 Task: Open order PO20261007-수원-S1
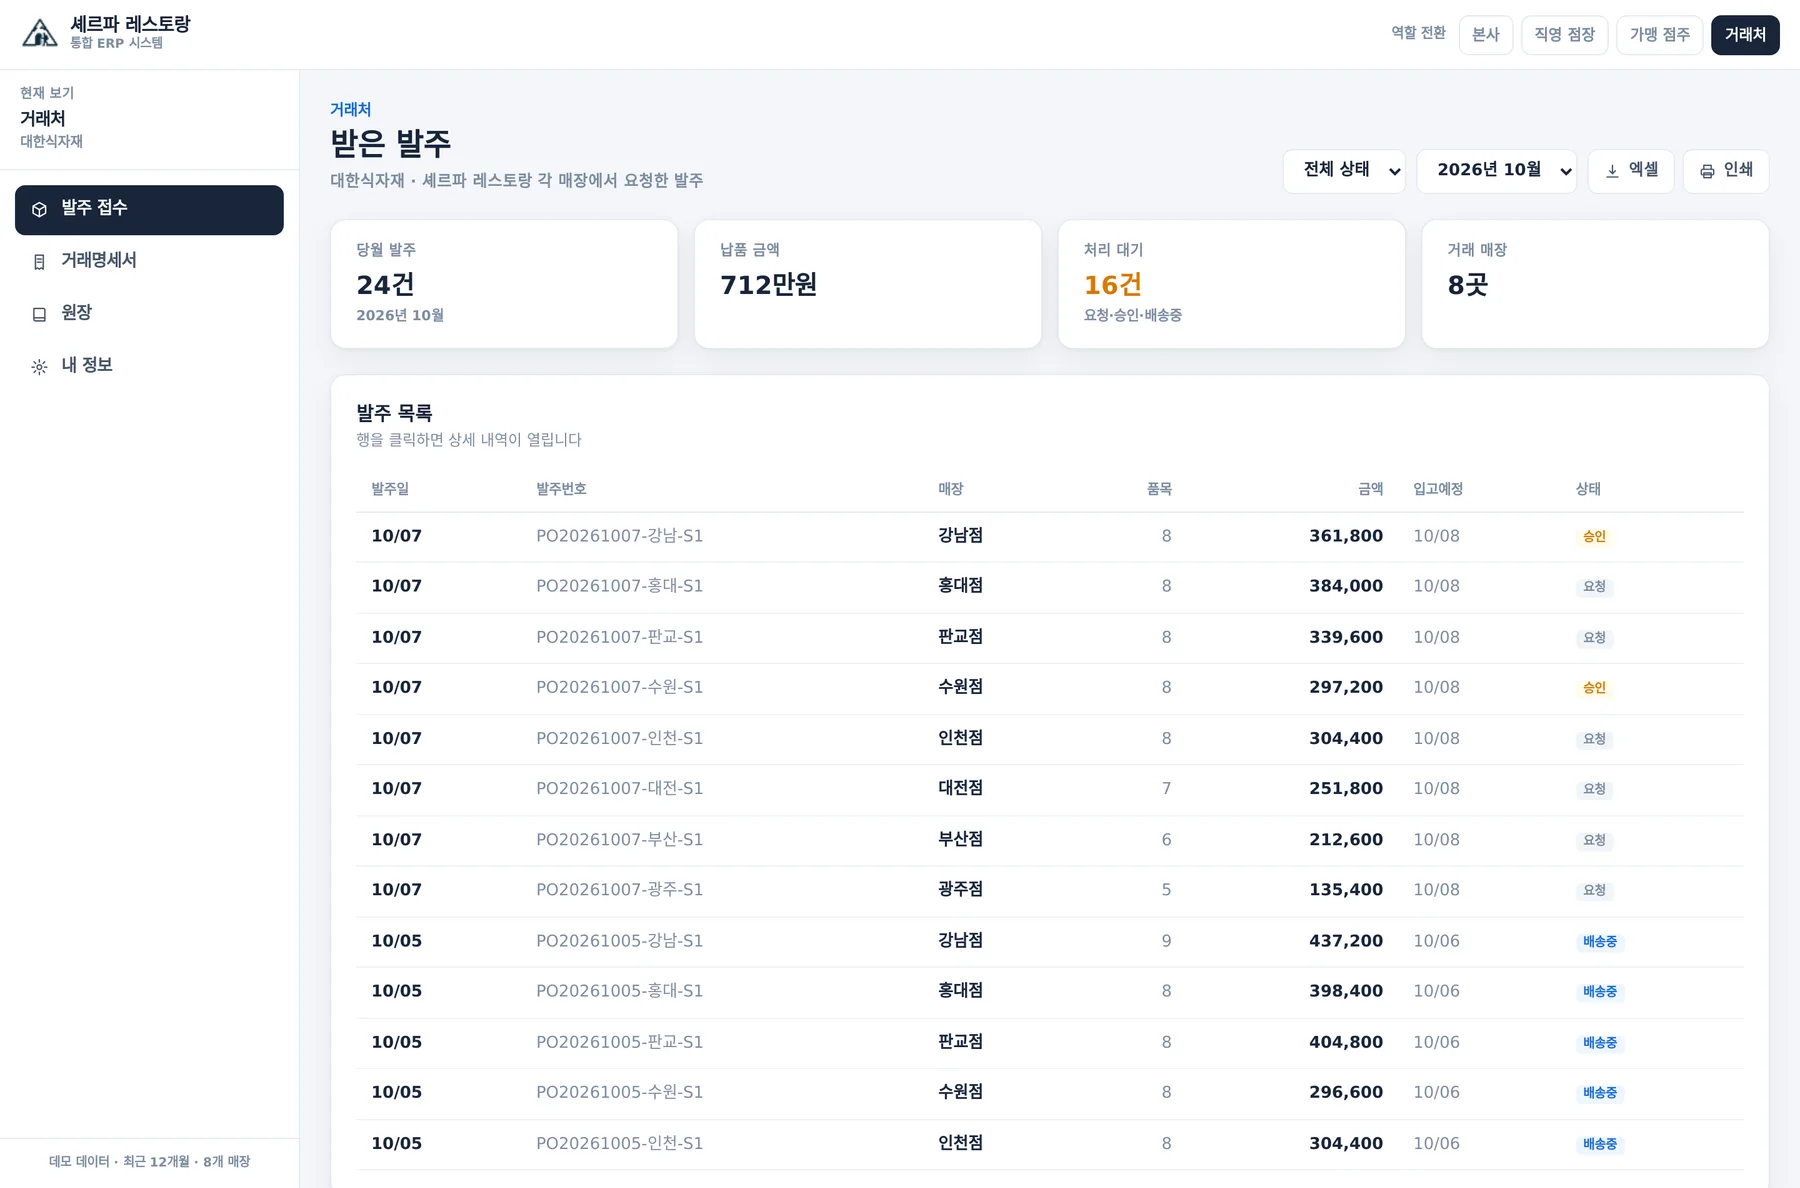click(x=1050, y=688)
